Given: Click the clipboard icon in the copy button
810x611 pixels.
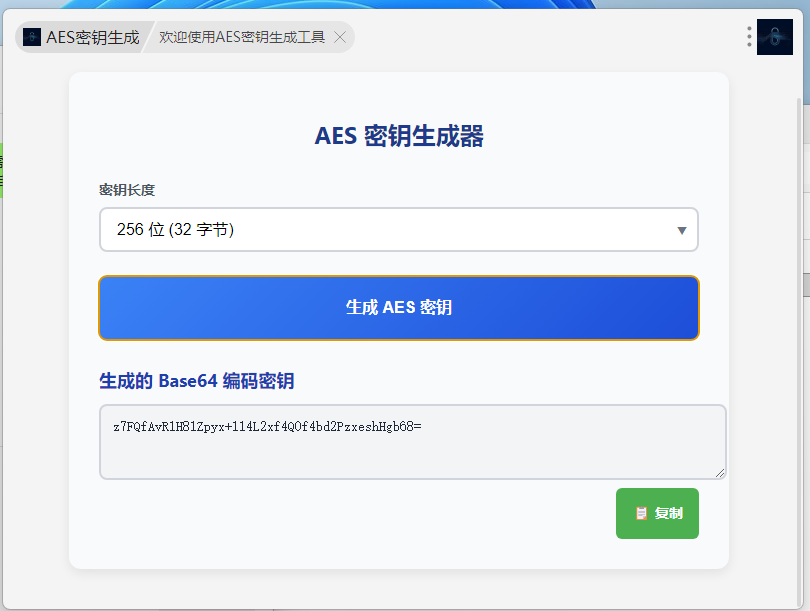Looking at the screenshot, I should point(641,513).
